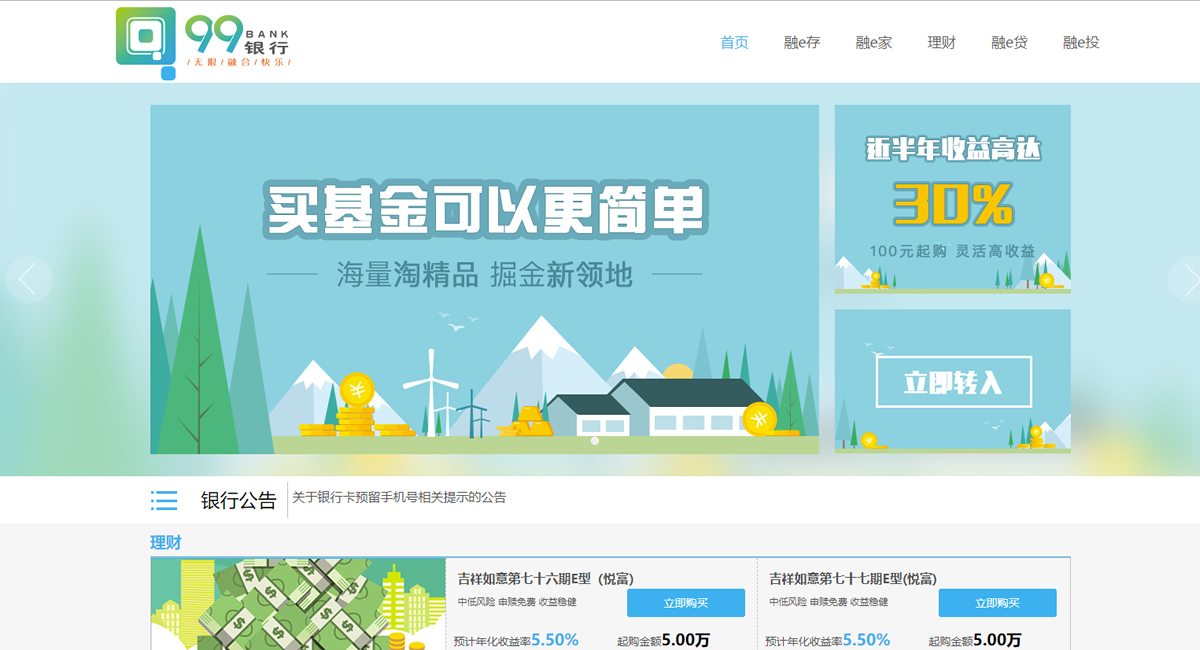Open the 融e家 navigation item
The width and height of the screenshot is (1200, 650).
[873, 42]
